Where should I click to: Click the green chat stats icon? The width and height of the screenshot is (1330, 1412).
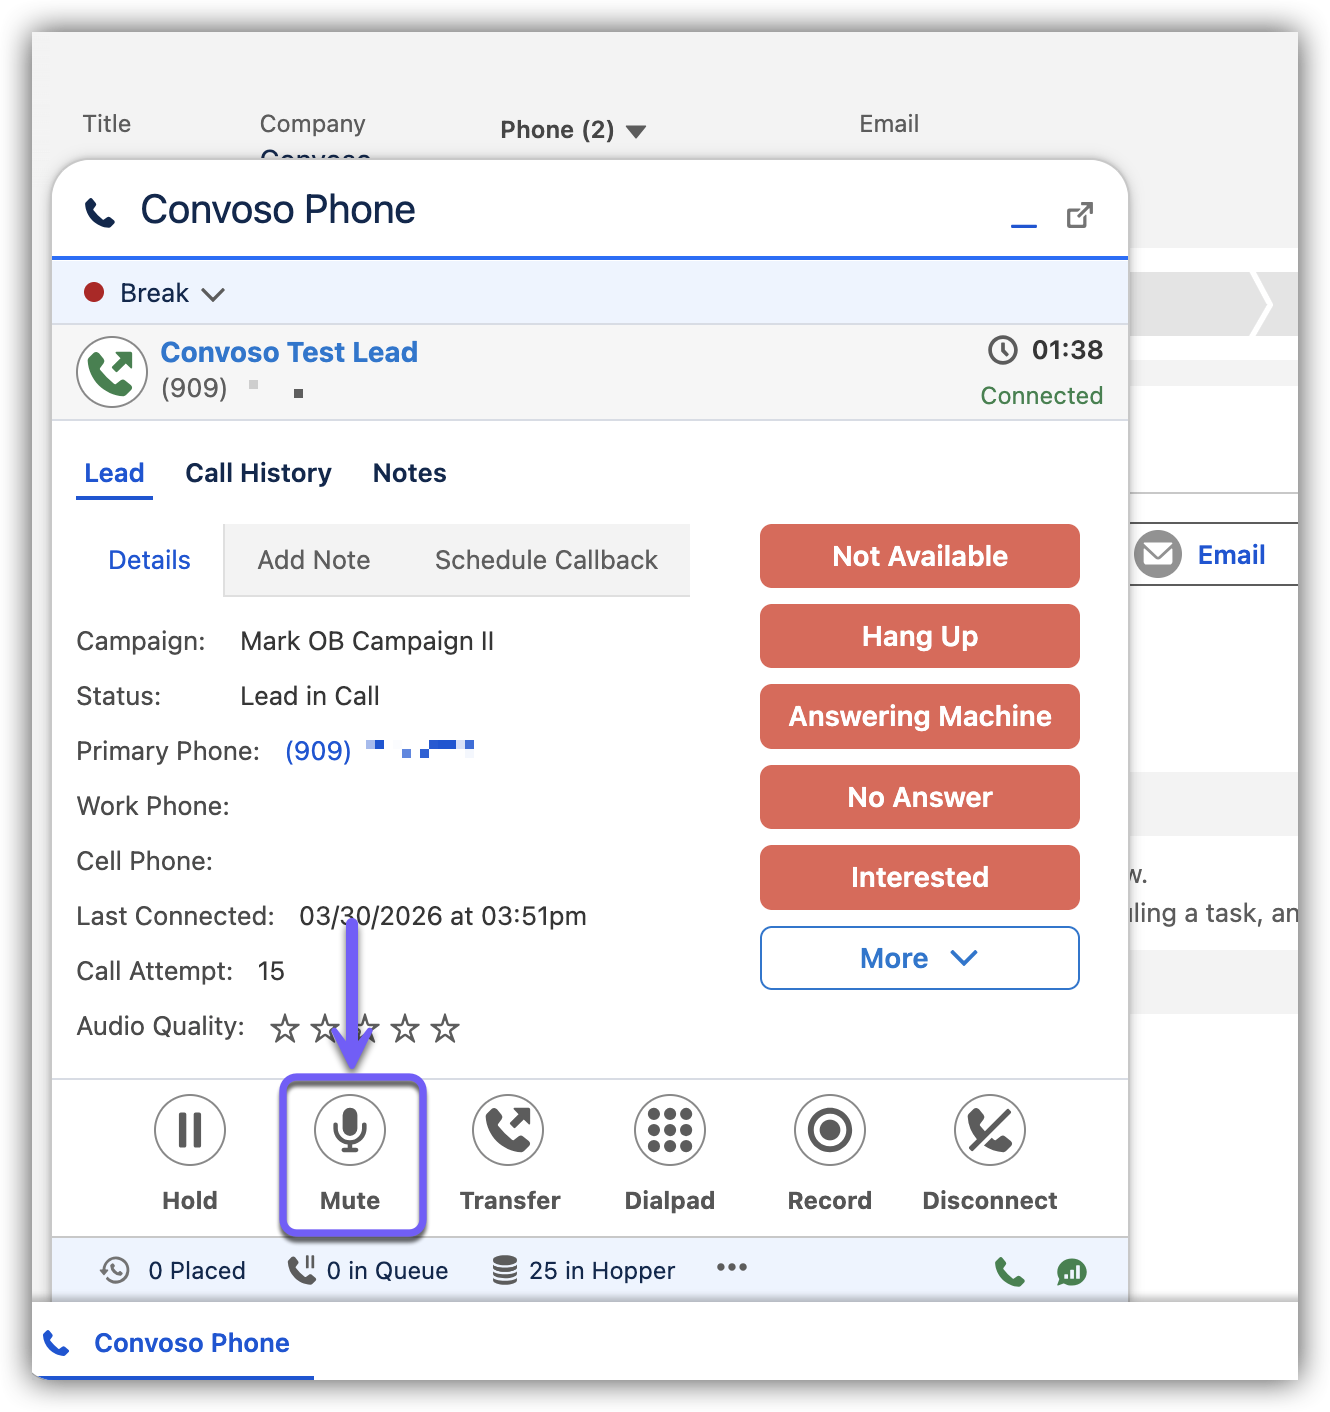1071,1272
